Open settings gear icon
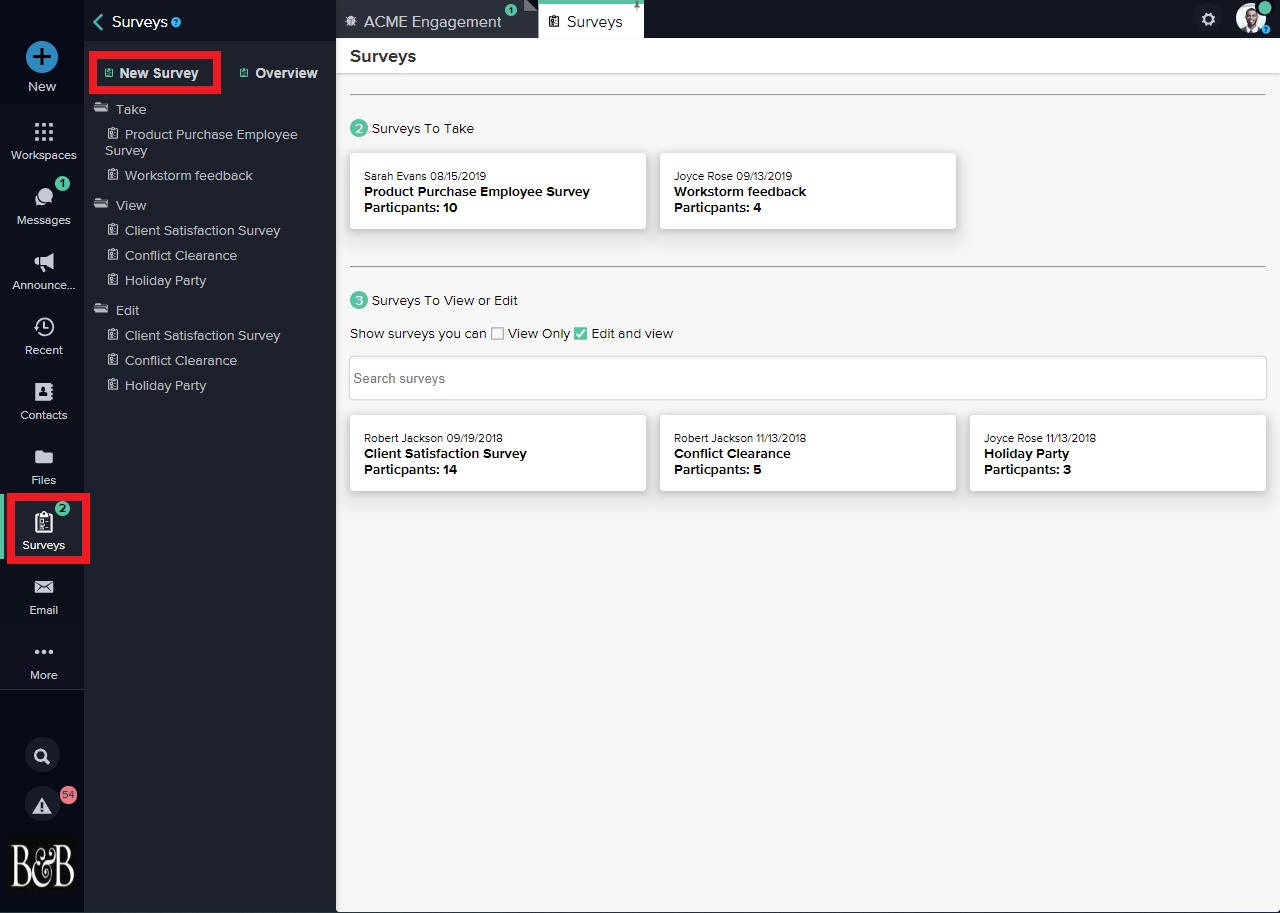This screenshot has height=913, width=1280. coord(1208,19)
